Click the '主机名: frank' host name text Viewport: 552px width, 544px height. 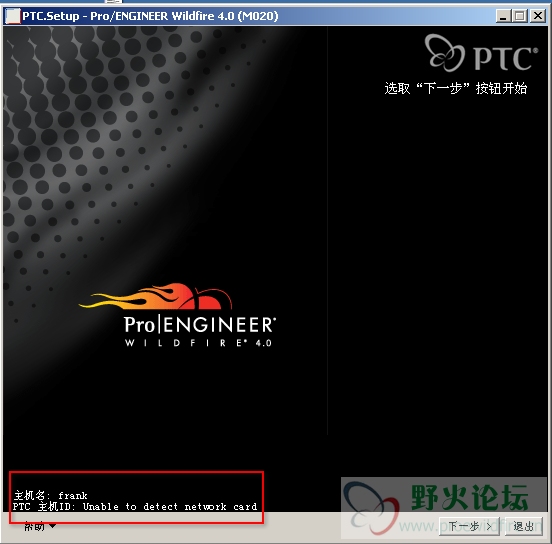pyautogui.click(x=50, y=495)
